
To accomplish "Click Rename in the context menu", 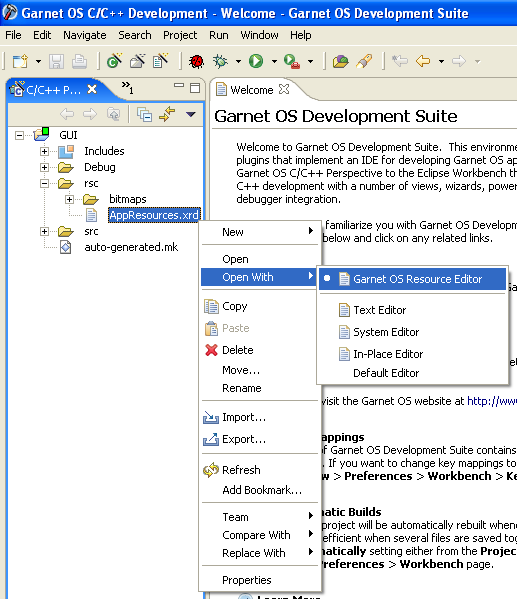I will point(259,388).
